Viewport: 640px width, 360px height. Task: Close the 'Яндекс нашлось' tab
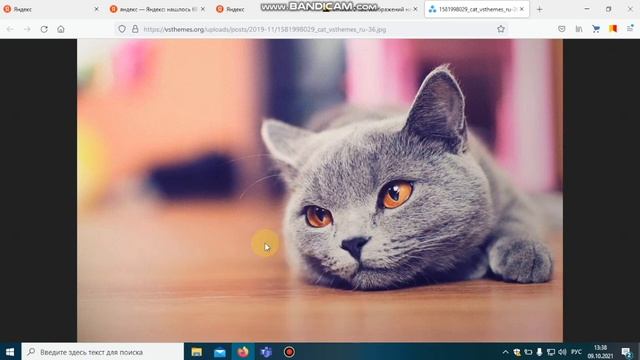pos(203,9)
